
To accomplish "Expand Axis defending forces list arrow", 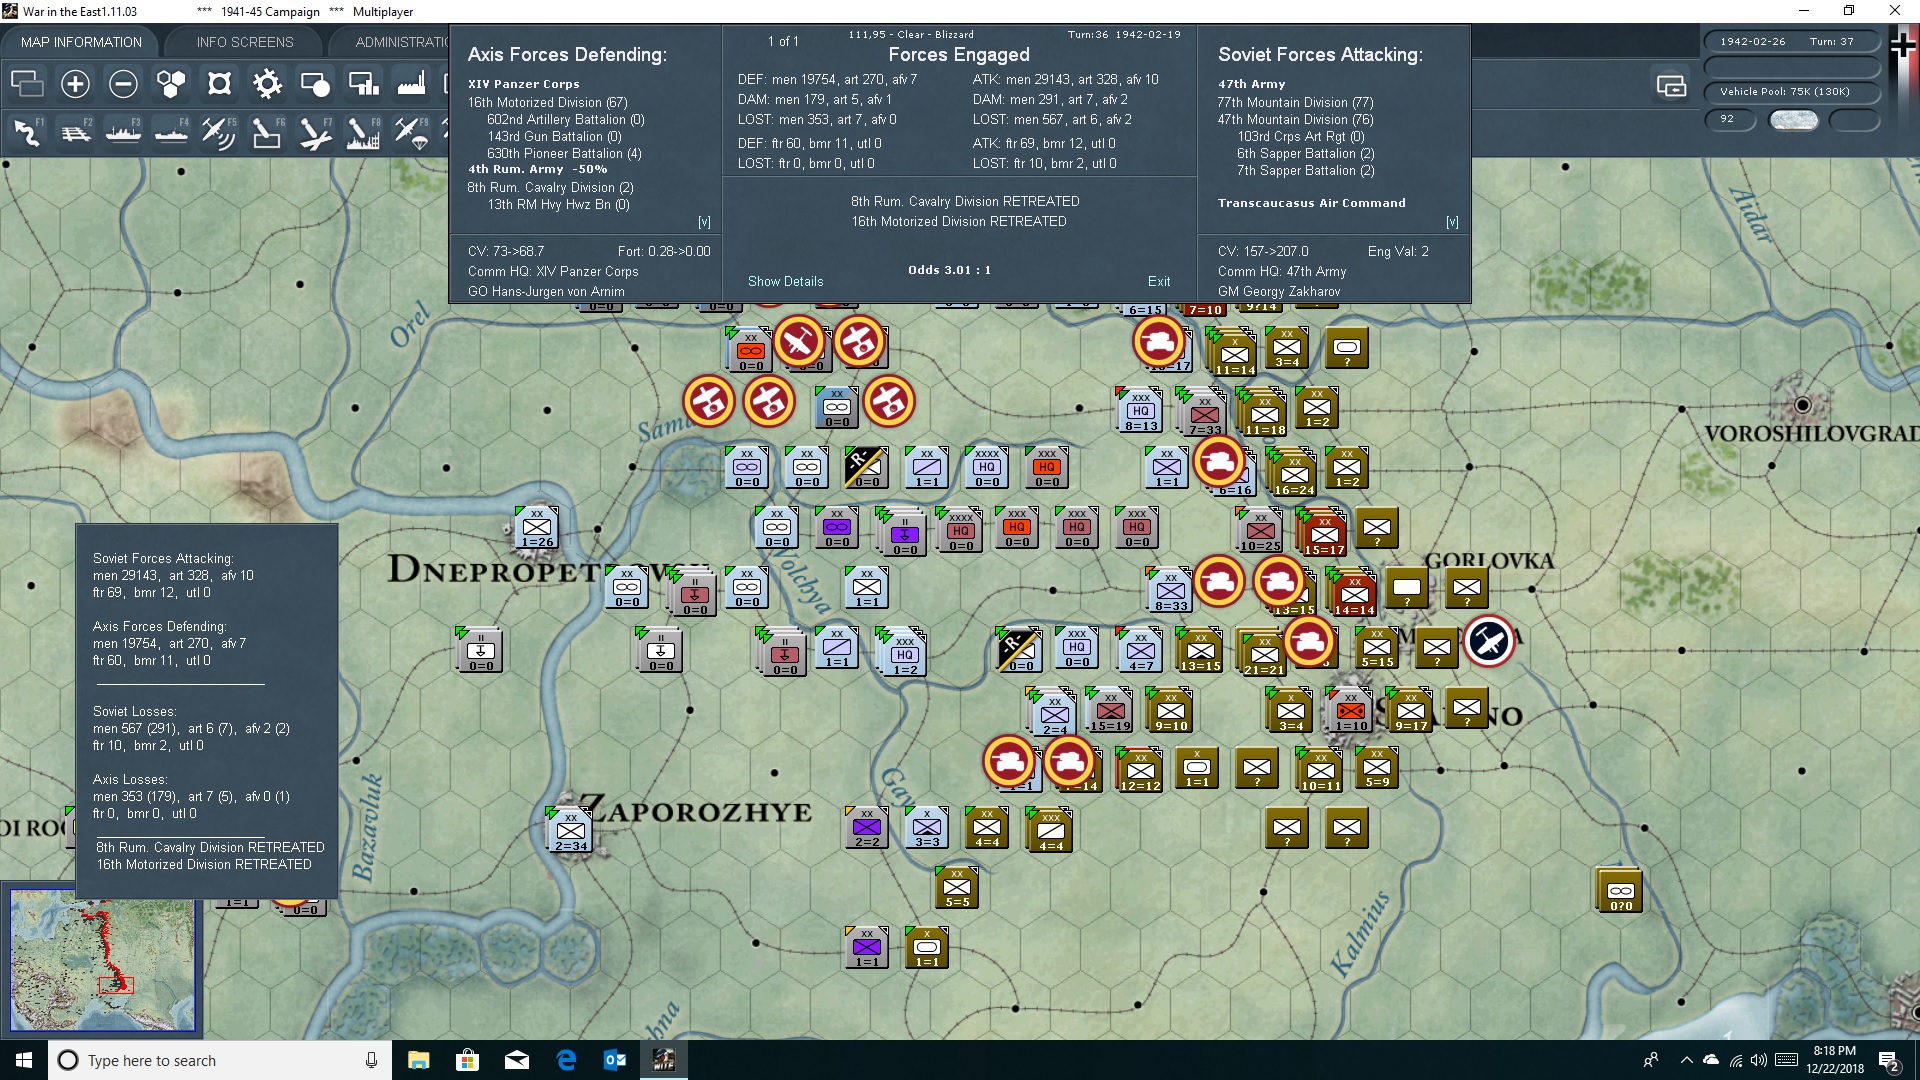I will 704,222.
